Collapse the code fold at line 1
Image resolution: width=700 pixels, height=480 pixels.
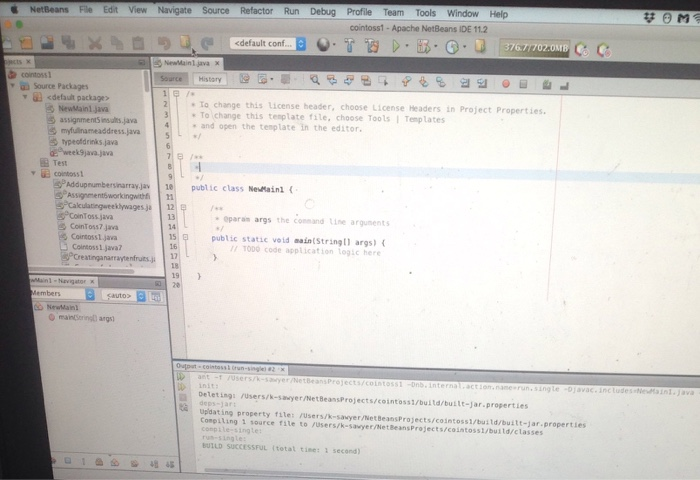176,93
